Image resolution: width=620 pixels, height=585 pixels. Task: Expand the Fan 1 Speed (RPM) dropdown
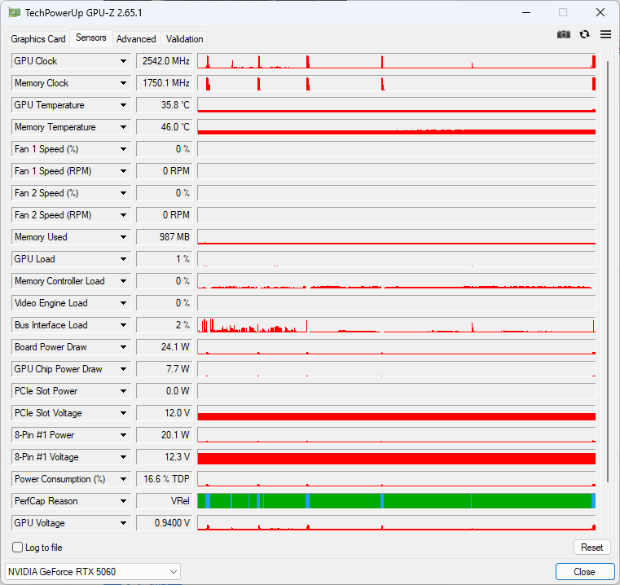pyautogui.click(x=123, y=171)
